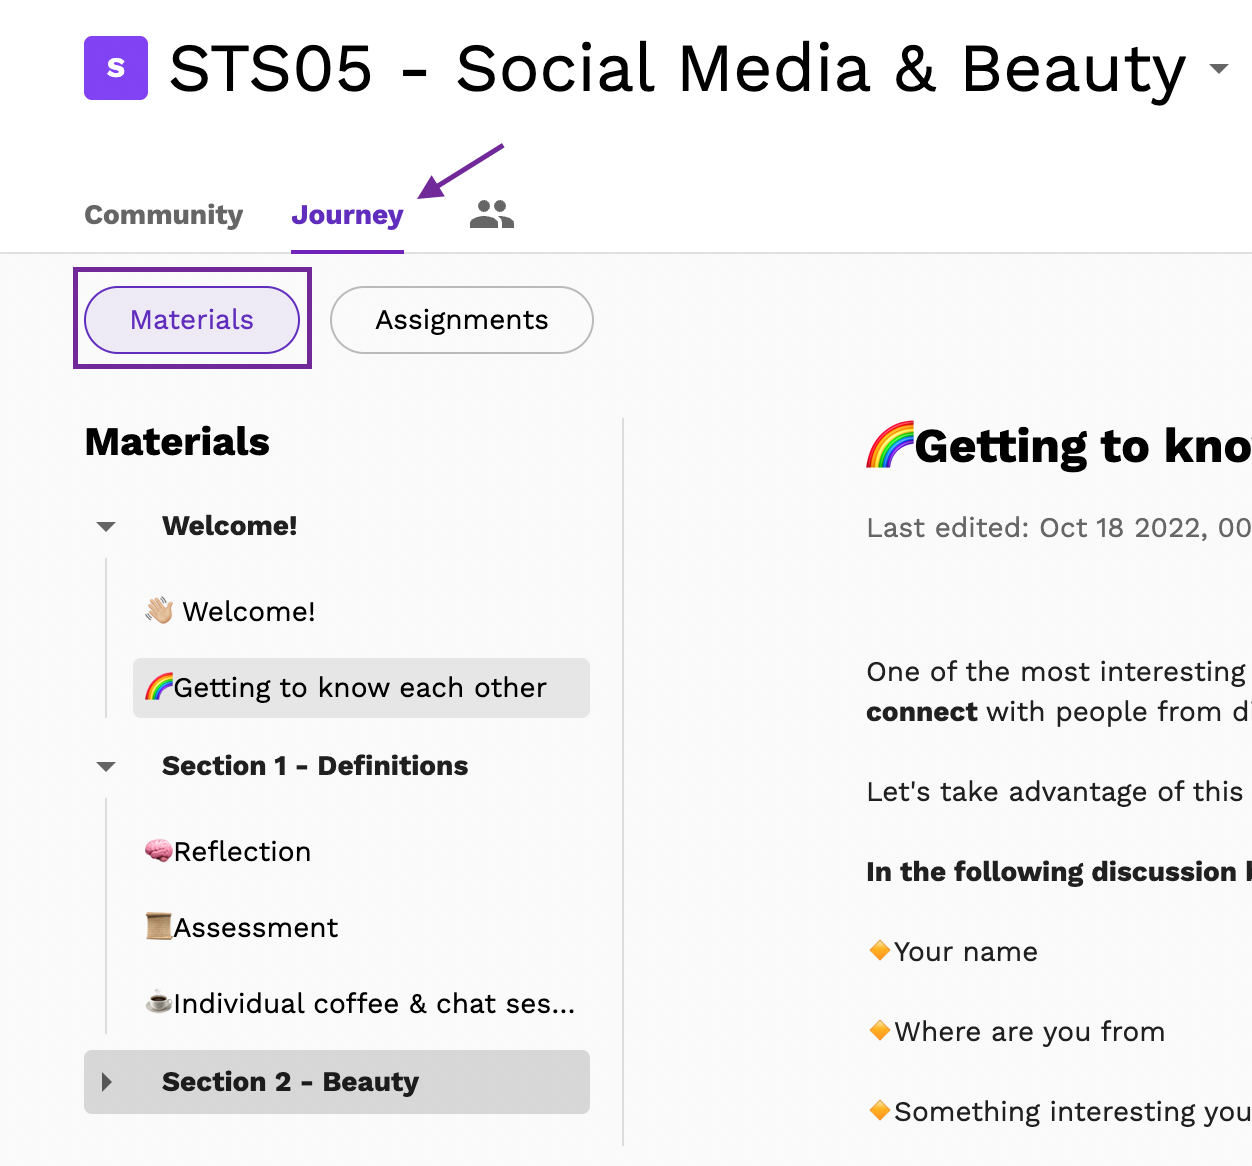Switch to the Journey tab

pos(347,215)
